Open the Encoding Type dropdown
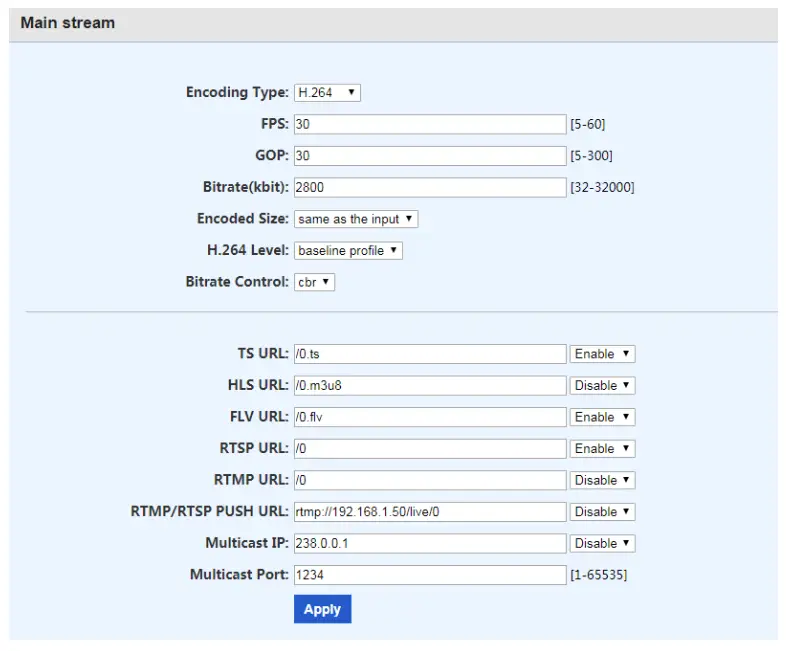 coord(327,93)
